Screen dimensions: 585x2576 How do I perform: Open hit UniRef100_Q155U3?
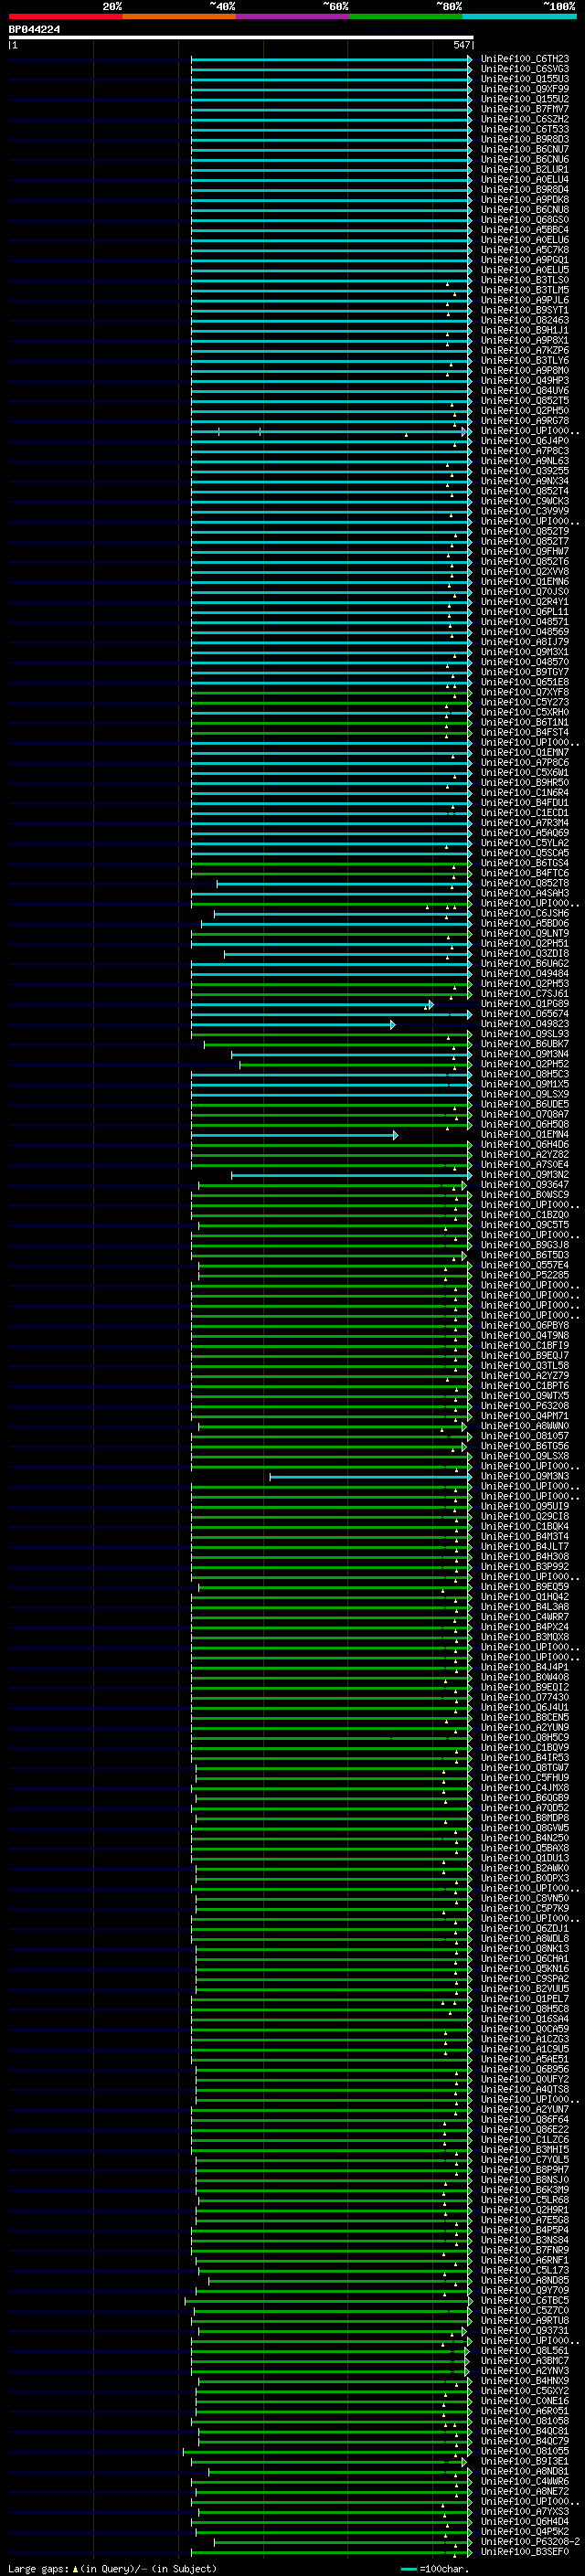click(525, 79)
